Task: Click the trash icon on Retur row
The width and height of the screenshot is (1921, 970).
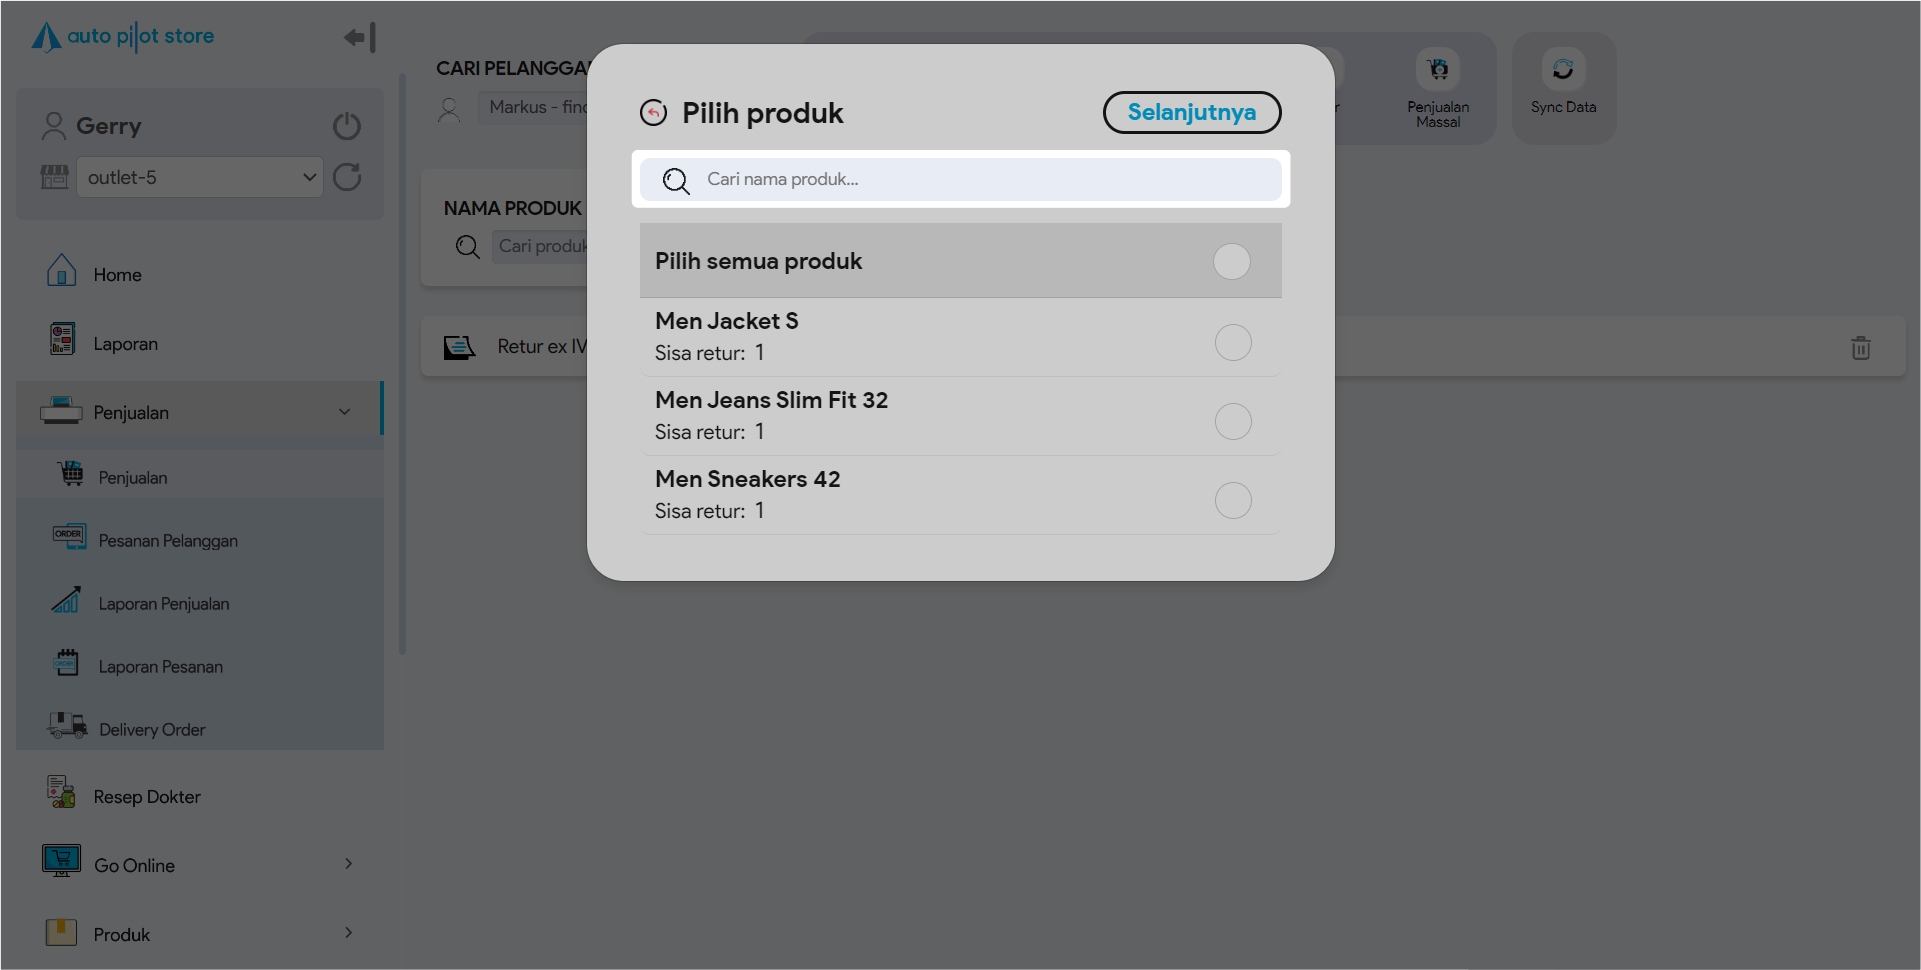Action: 1860,348
